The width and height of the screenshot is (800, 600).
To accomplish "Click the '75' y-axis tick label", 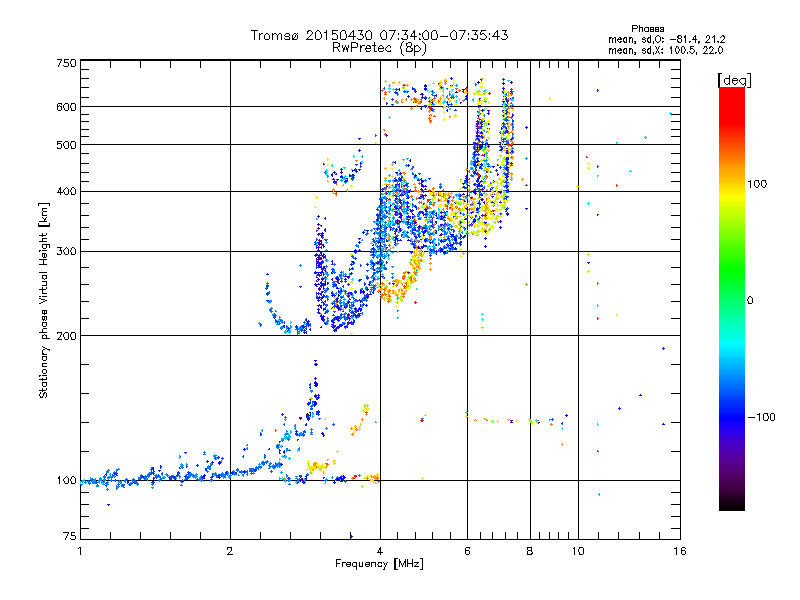I will click(70, 536).
